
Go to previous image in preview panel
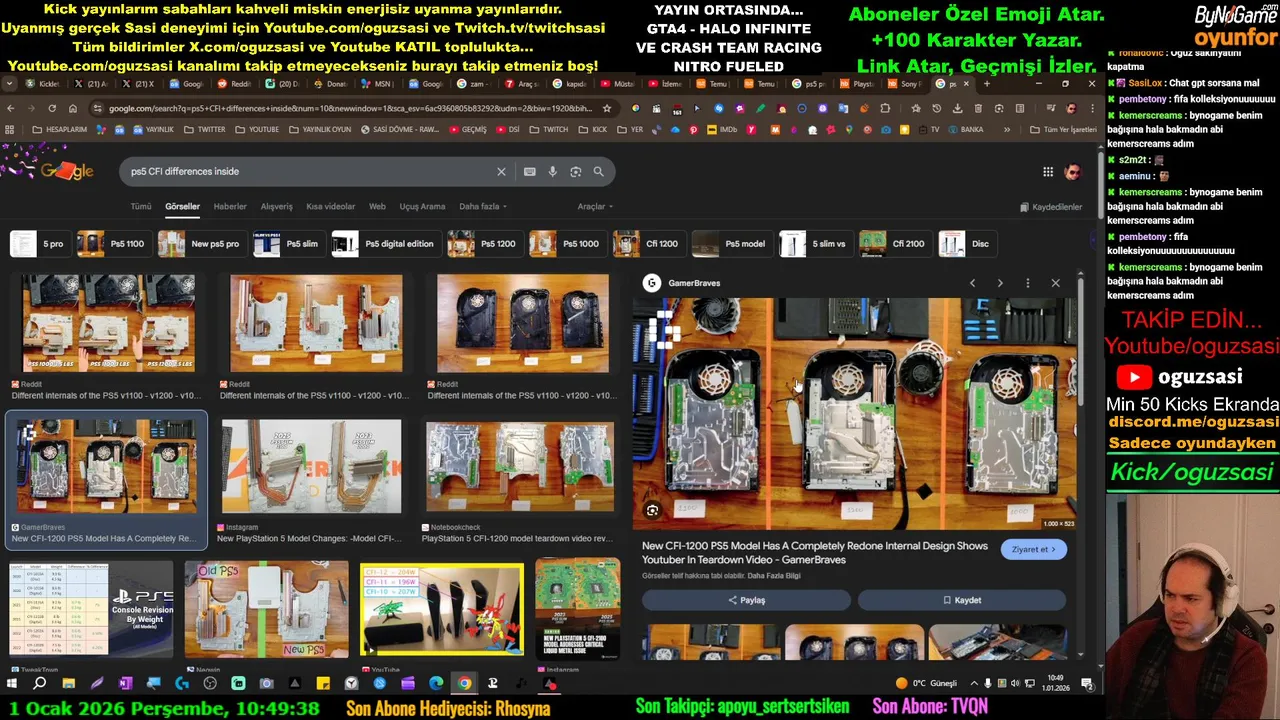coord(972,283)
